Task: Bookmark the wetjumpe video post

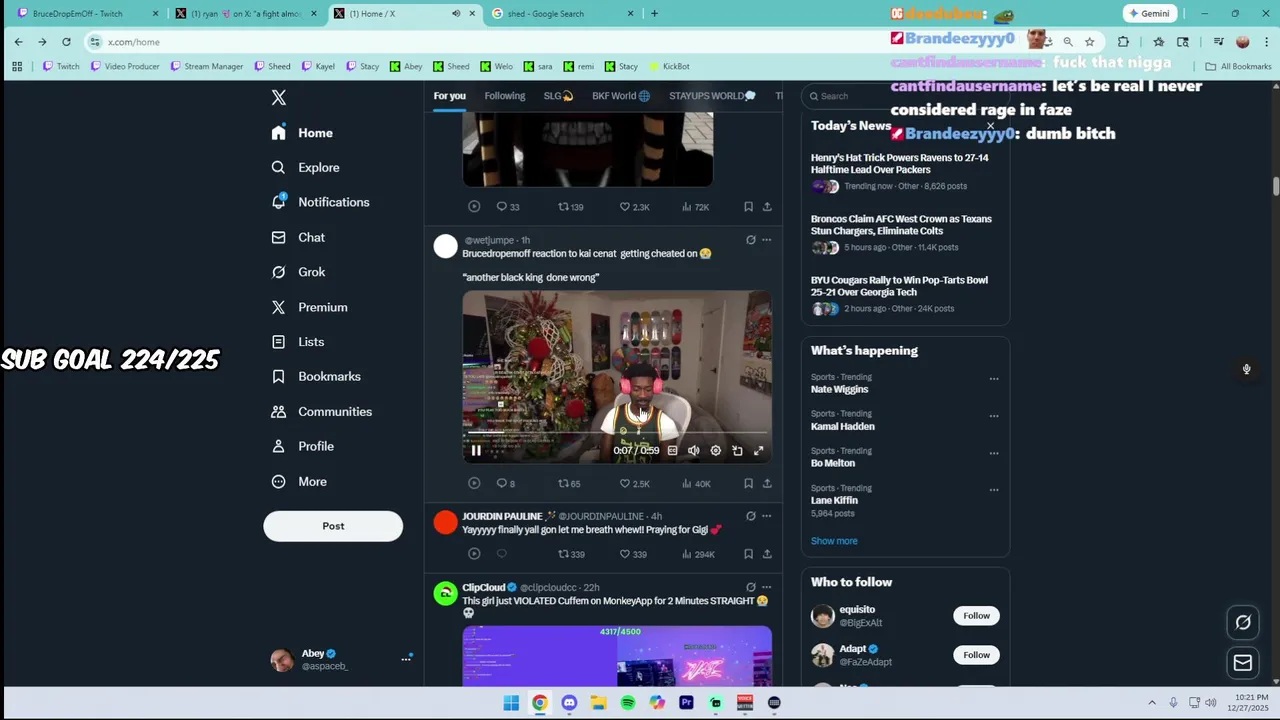Action: [748, 483]
